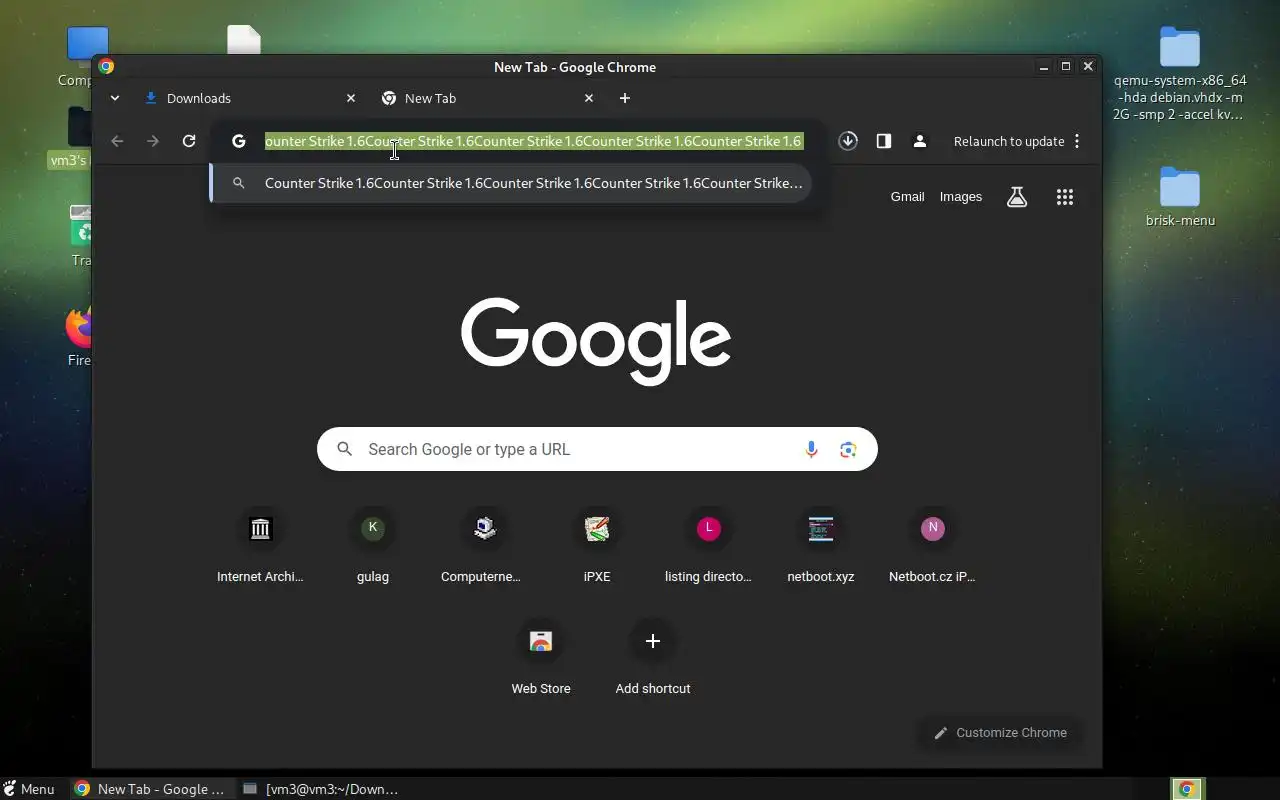Switch to the New Tab tab

click(x=488, y=98)
